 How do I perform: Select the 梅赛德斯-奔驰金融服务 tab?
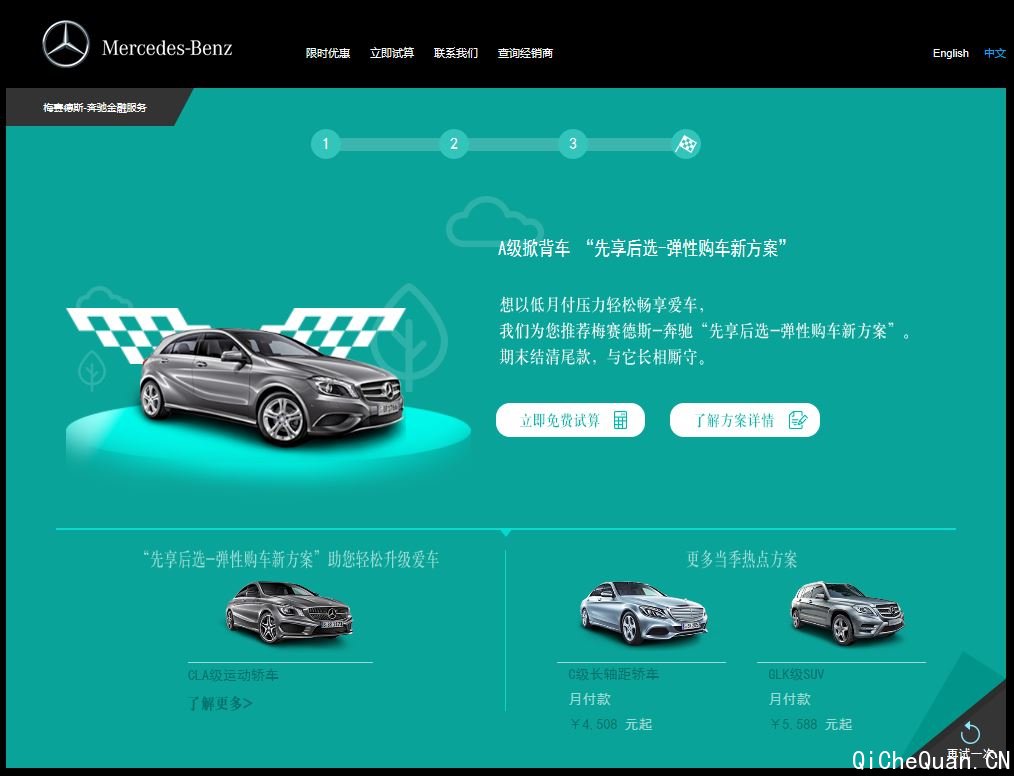coord(95,107)
